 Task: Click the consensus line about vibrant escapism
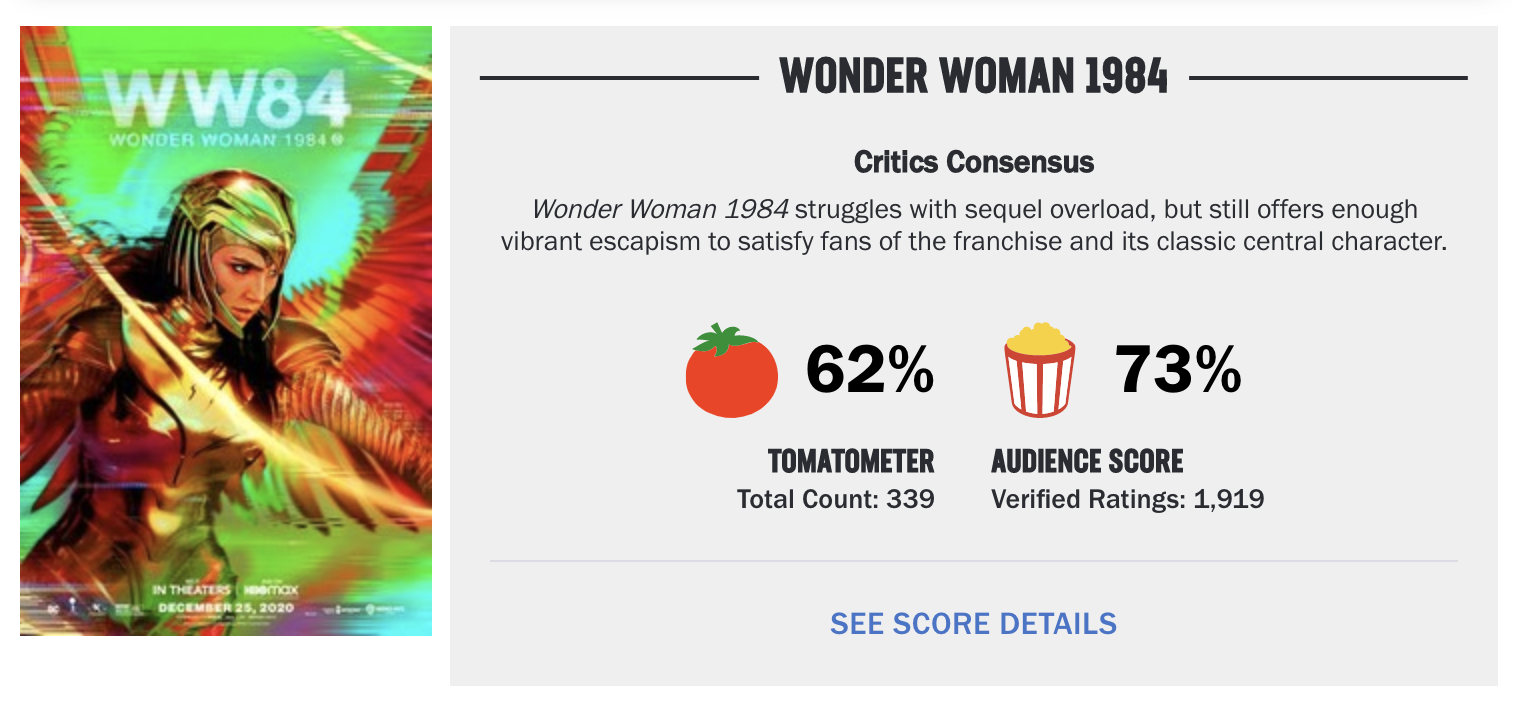(973, 242)
